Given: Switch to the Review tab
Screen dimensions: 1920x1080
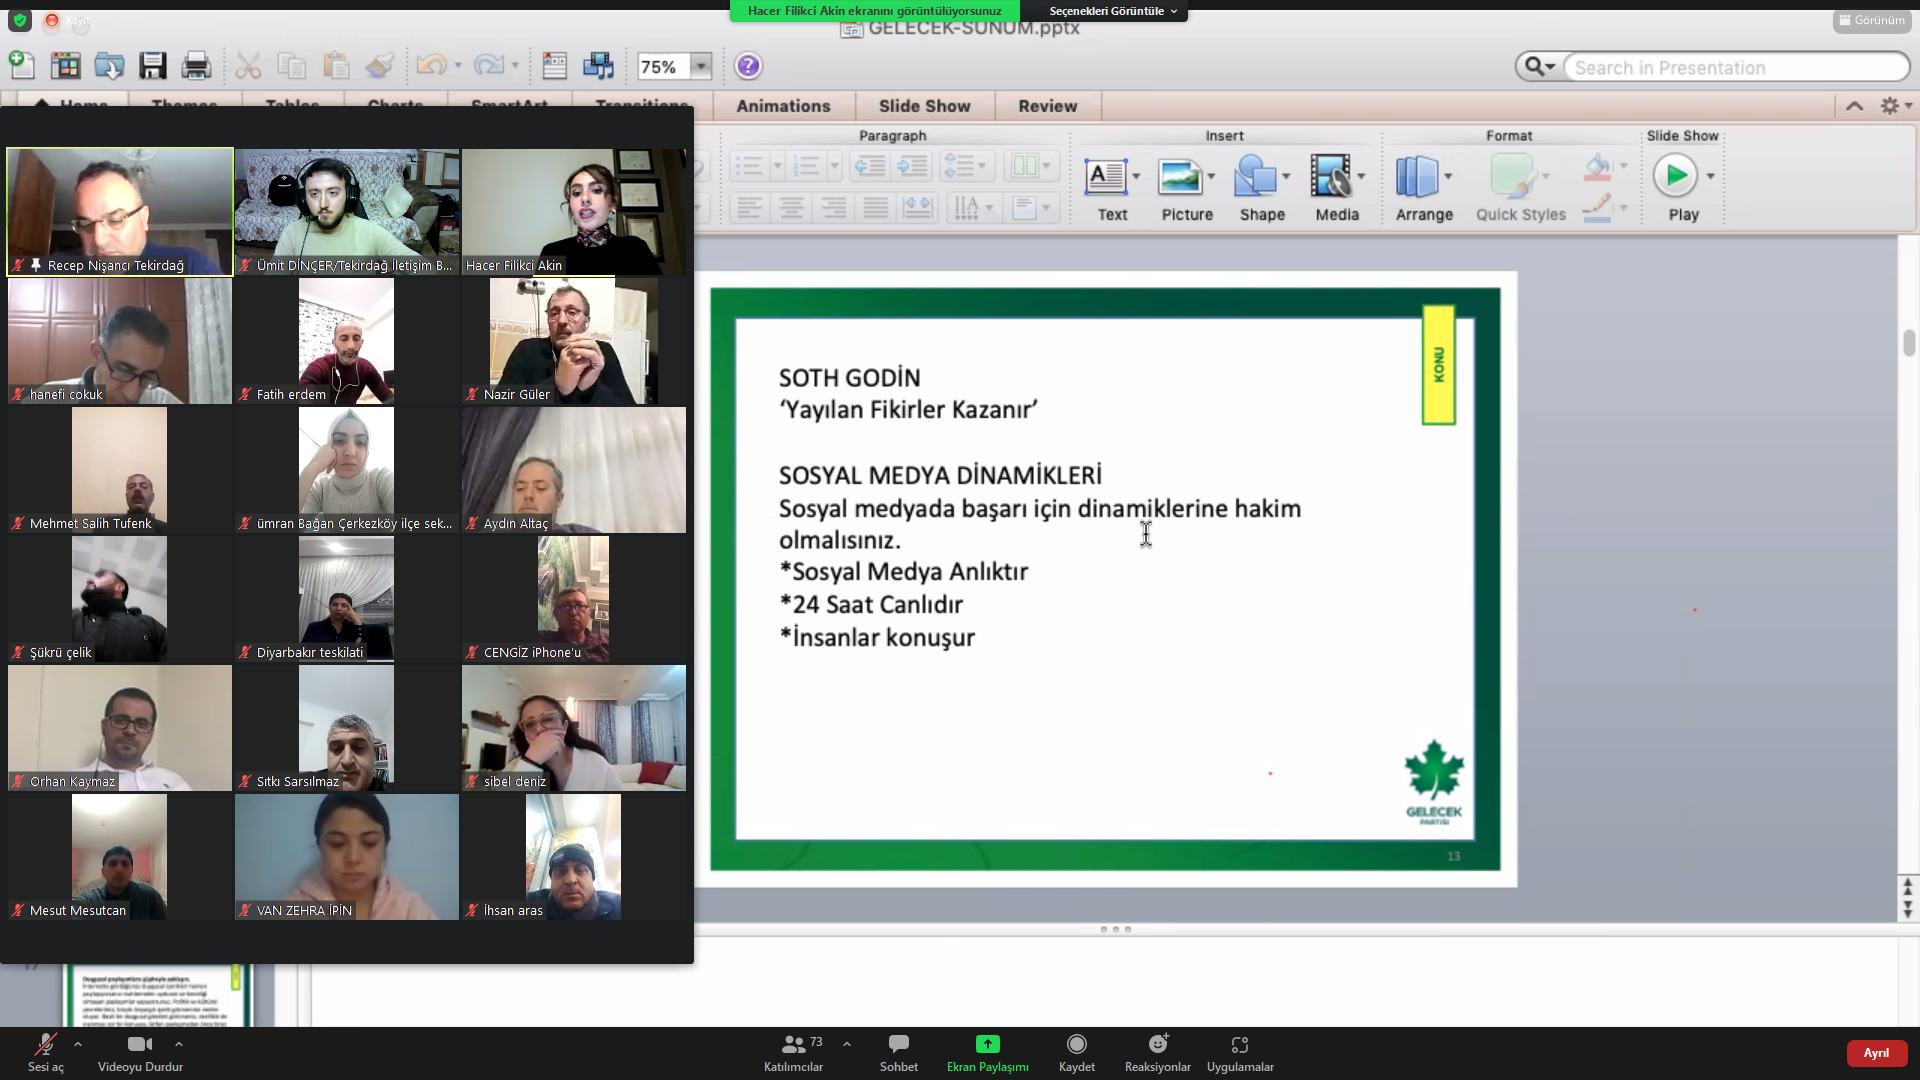Looking at the screenshot, I should 1047,106.
